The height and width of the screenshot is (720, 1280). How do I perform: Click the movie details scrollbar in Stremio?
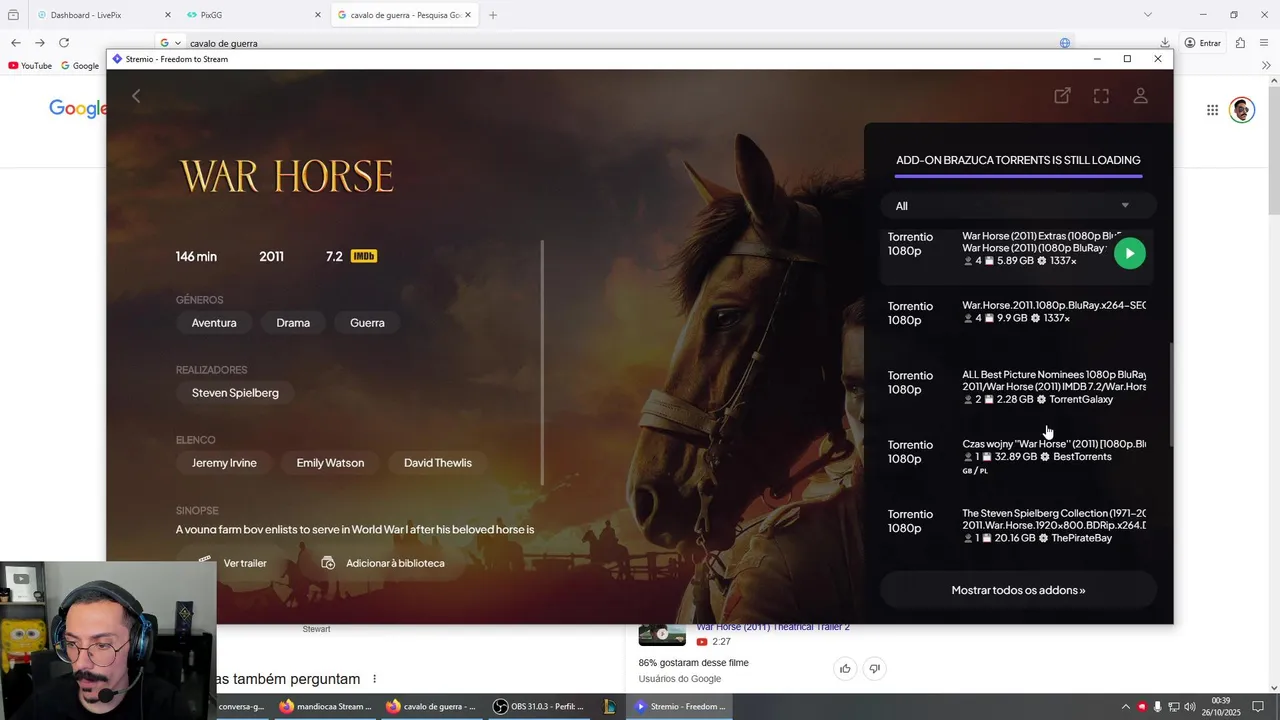[542, 362]
